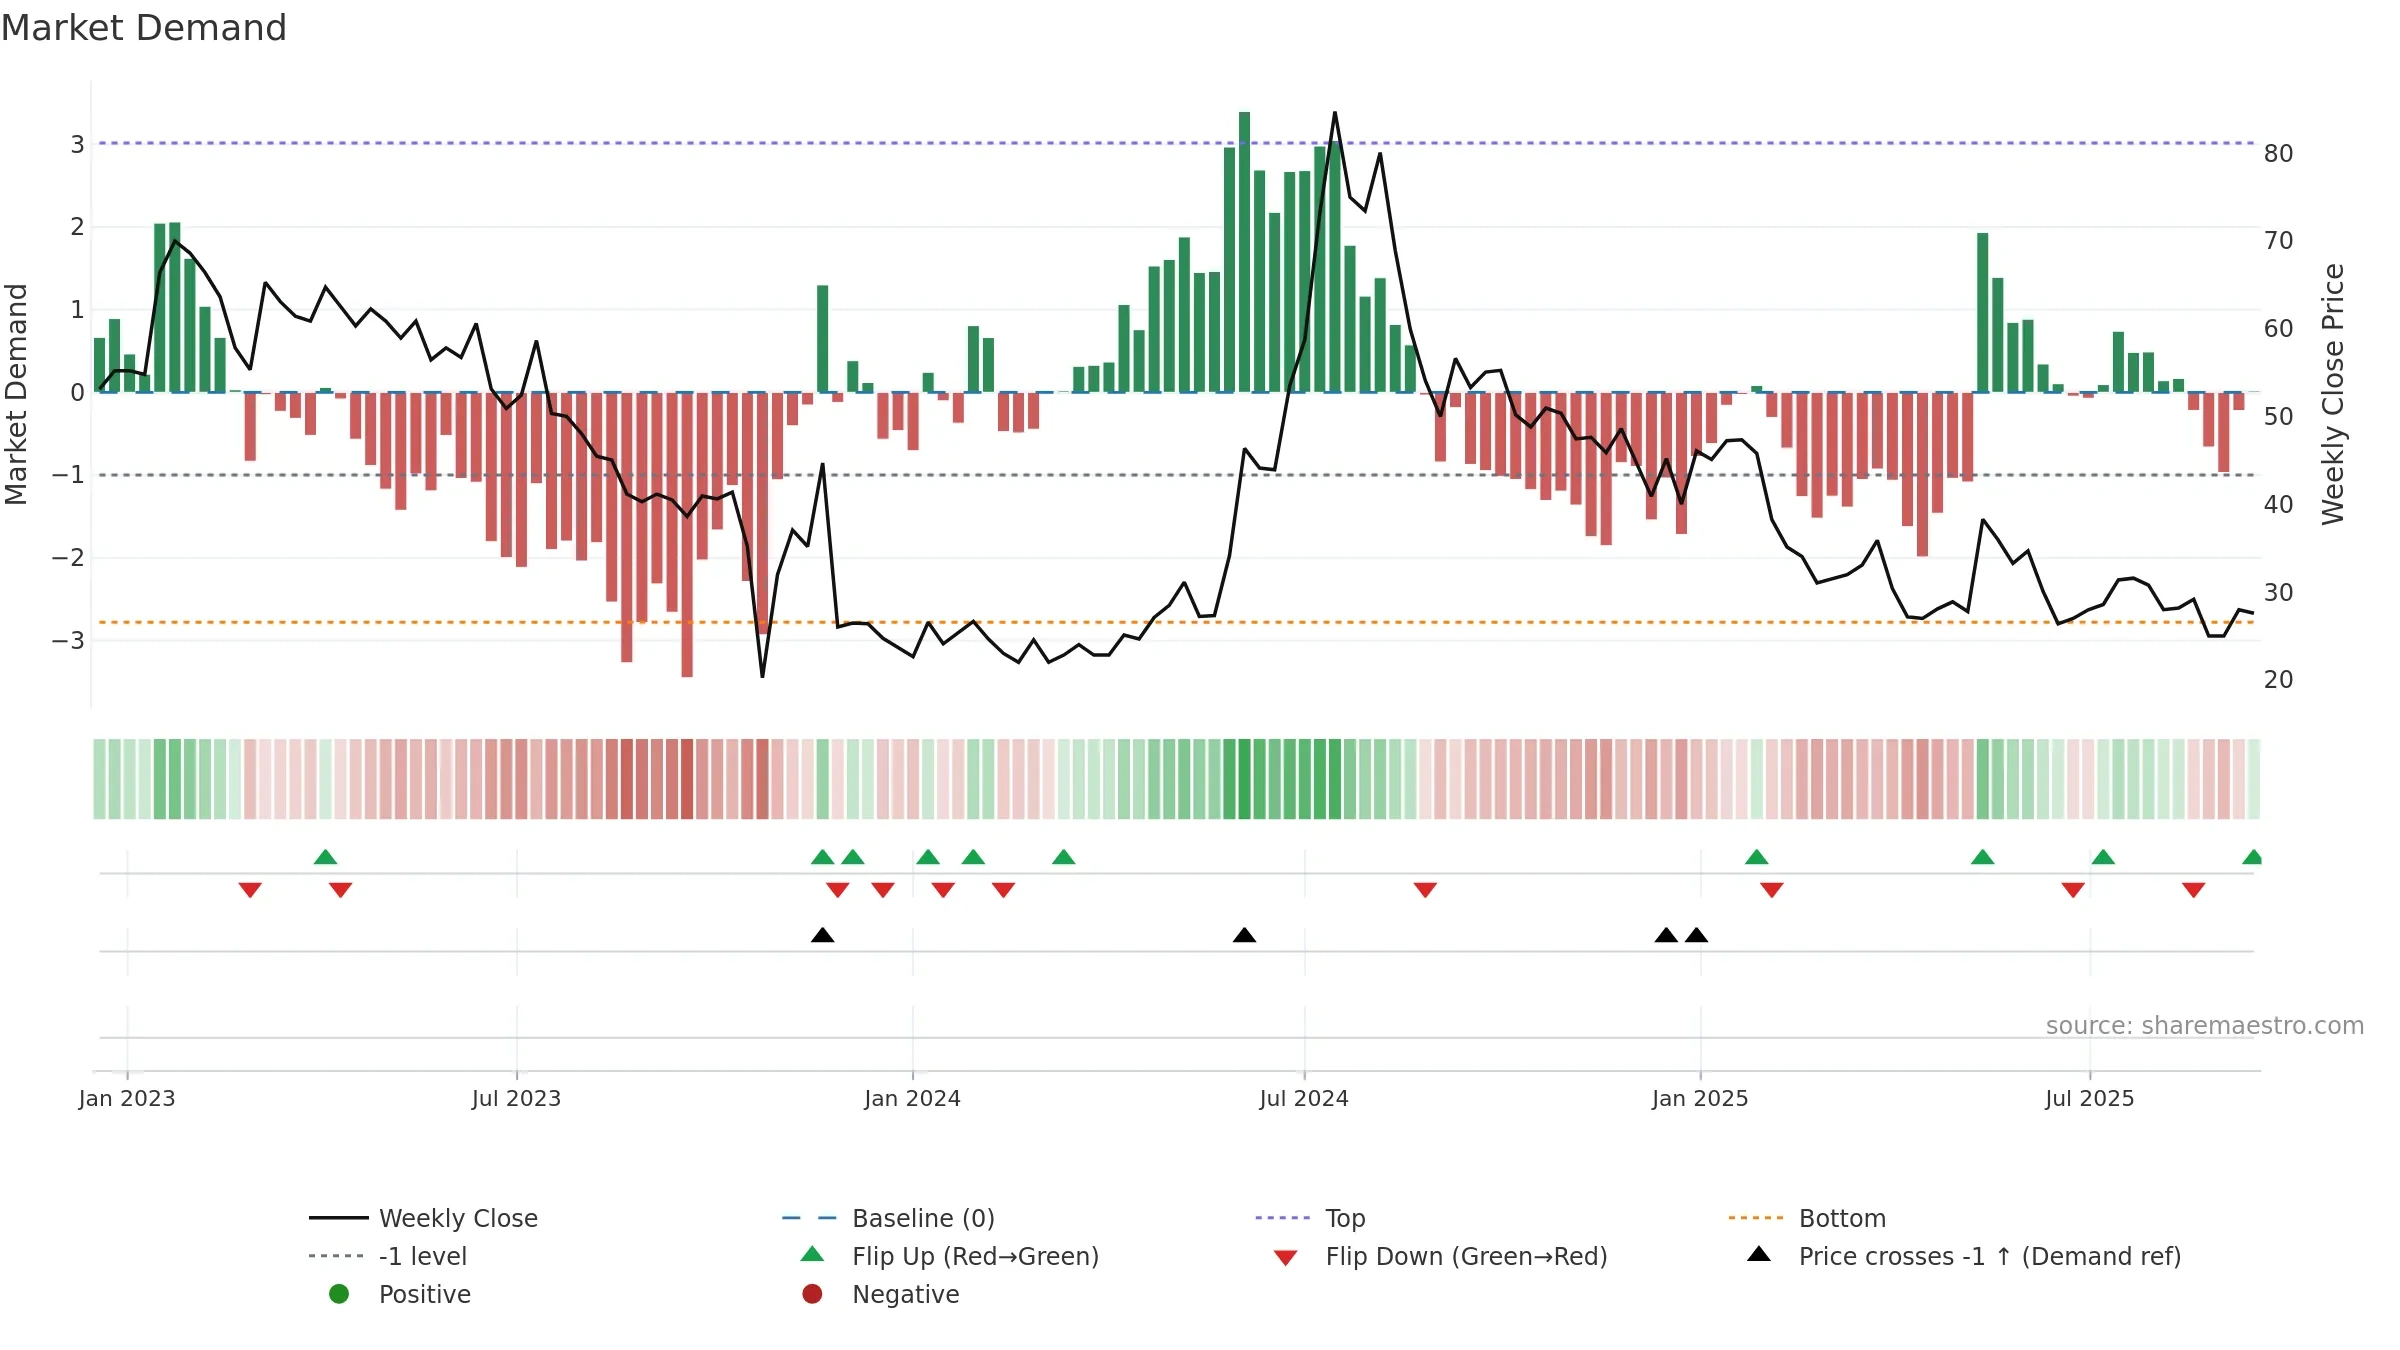Image resolution: width=2400 pixels, height=1350 pixels.
Task: Toggle the Baseline (0) legend label
Action: [923, 1218]
